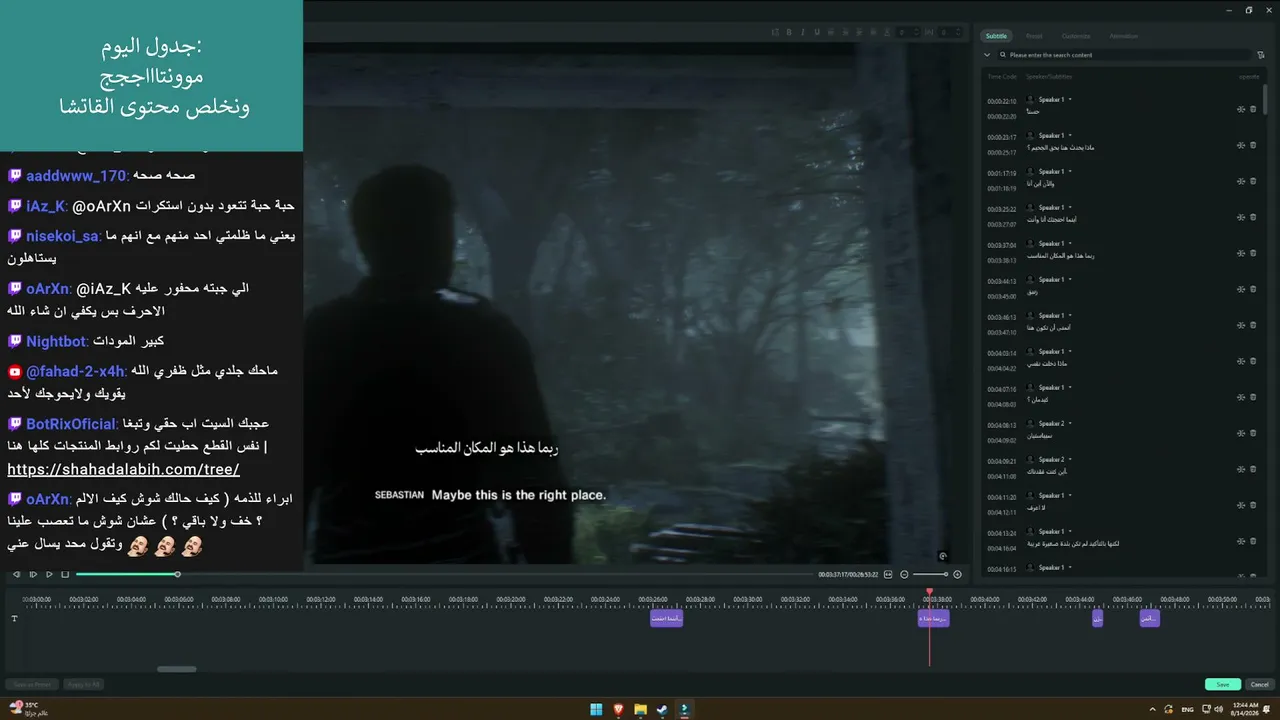Open speaker dropdown for subtitle at 00:04:09:21

pos(1070,460)
